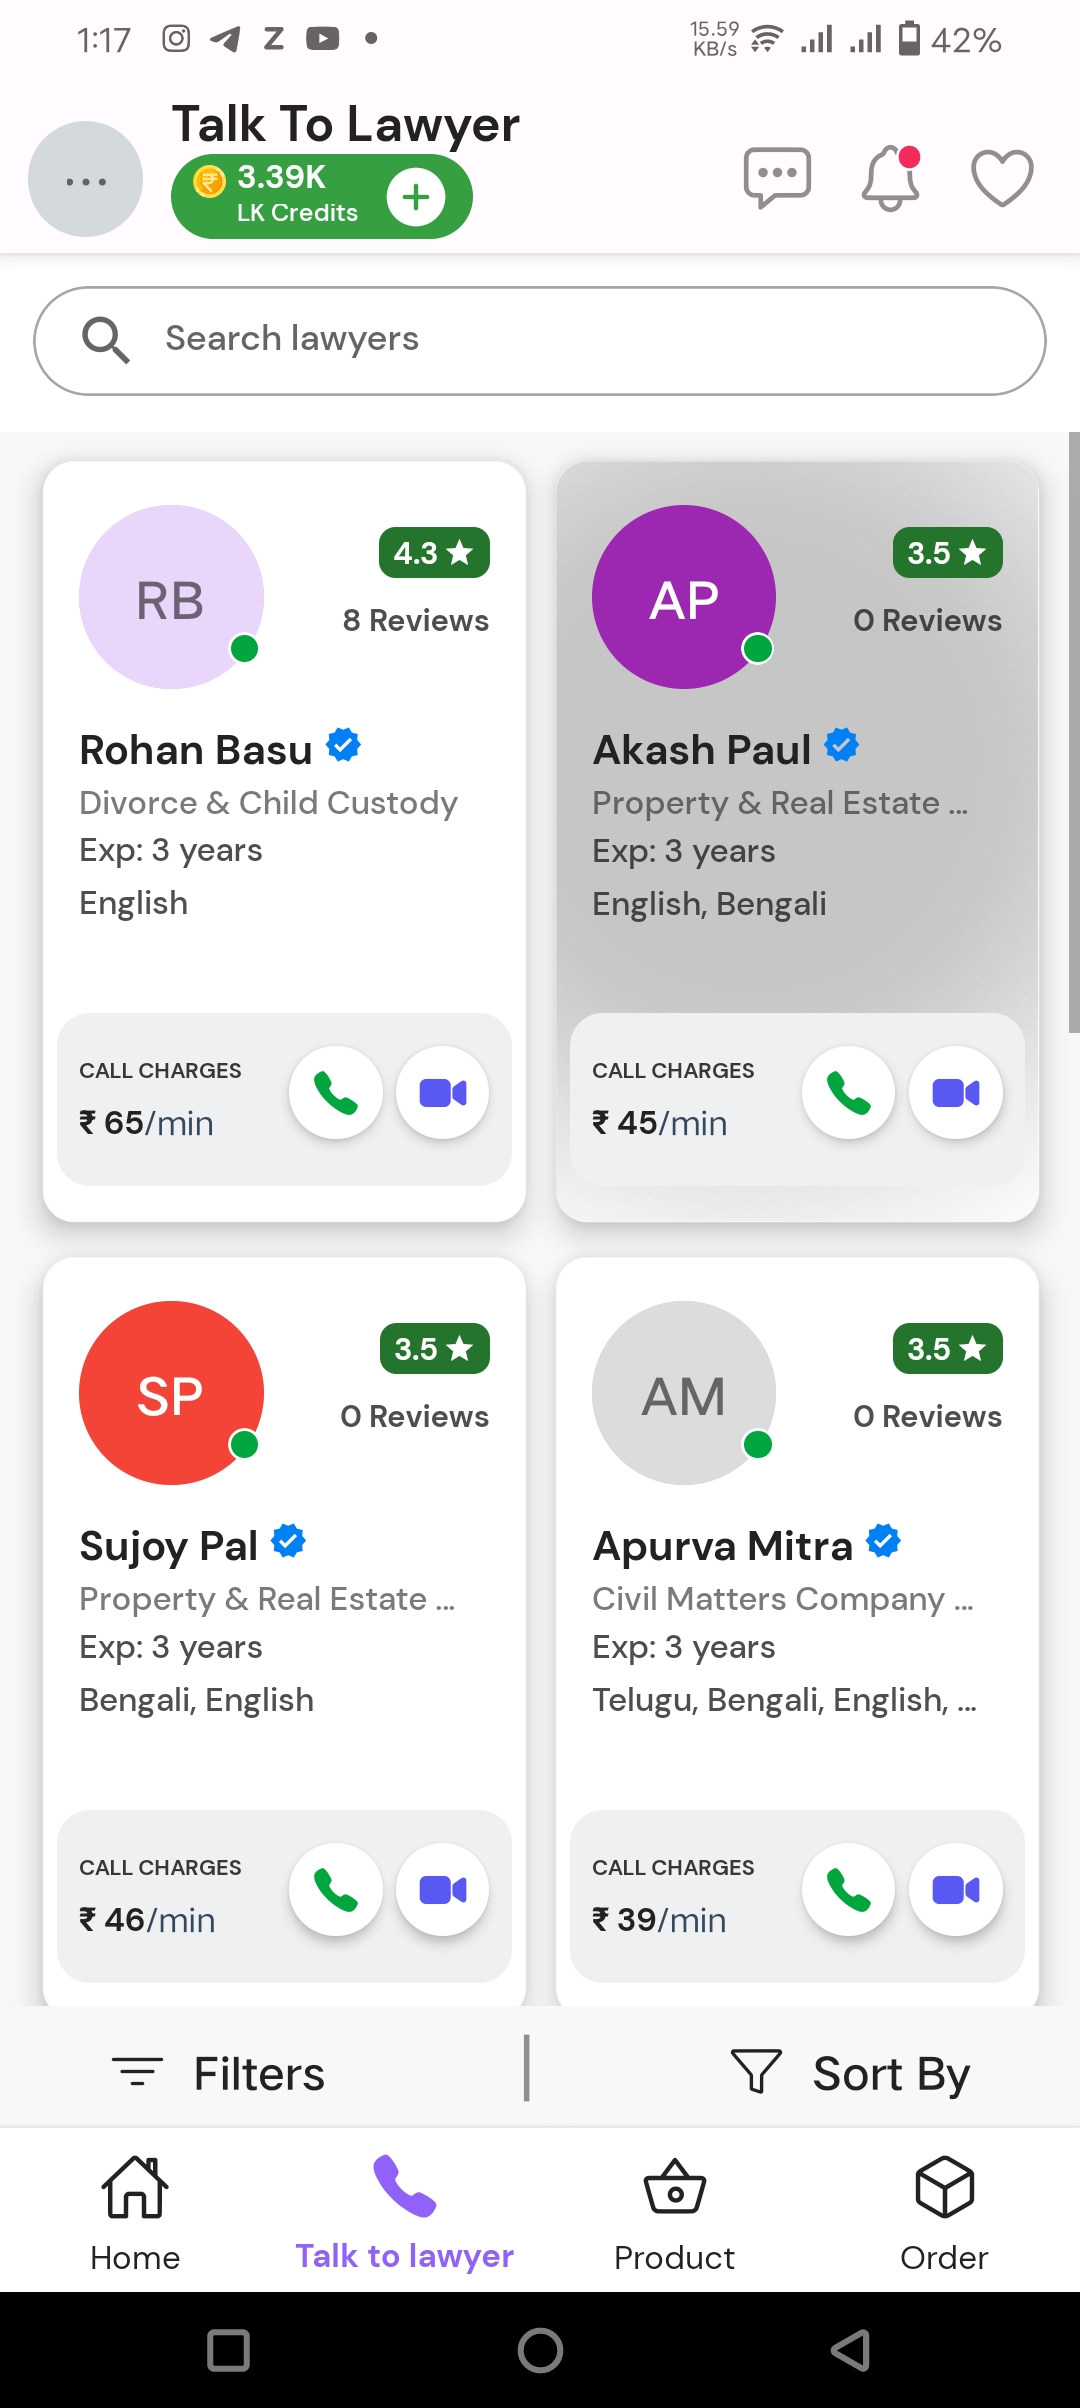Open the chat messages icon
This screenshot has width=1080, height=2408.
pyautogui.click(x=777, y=178)
